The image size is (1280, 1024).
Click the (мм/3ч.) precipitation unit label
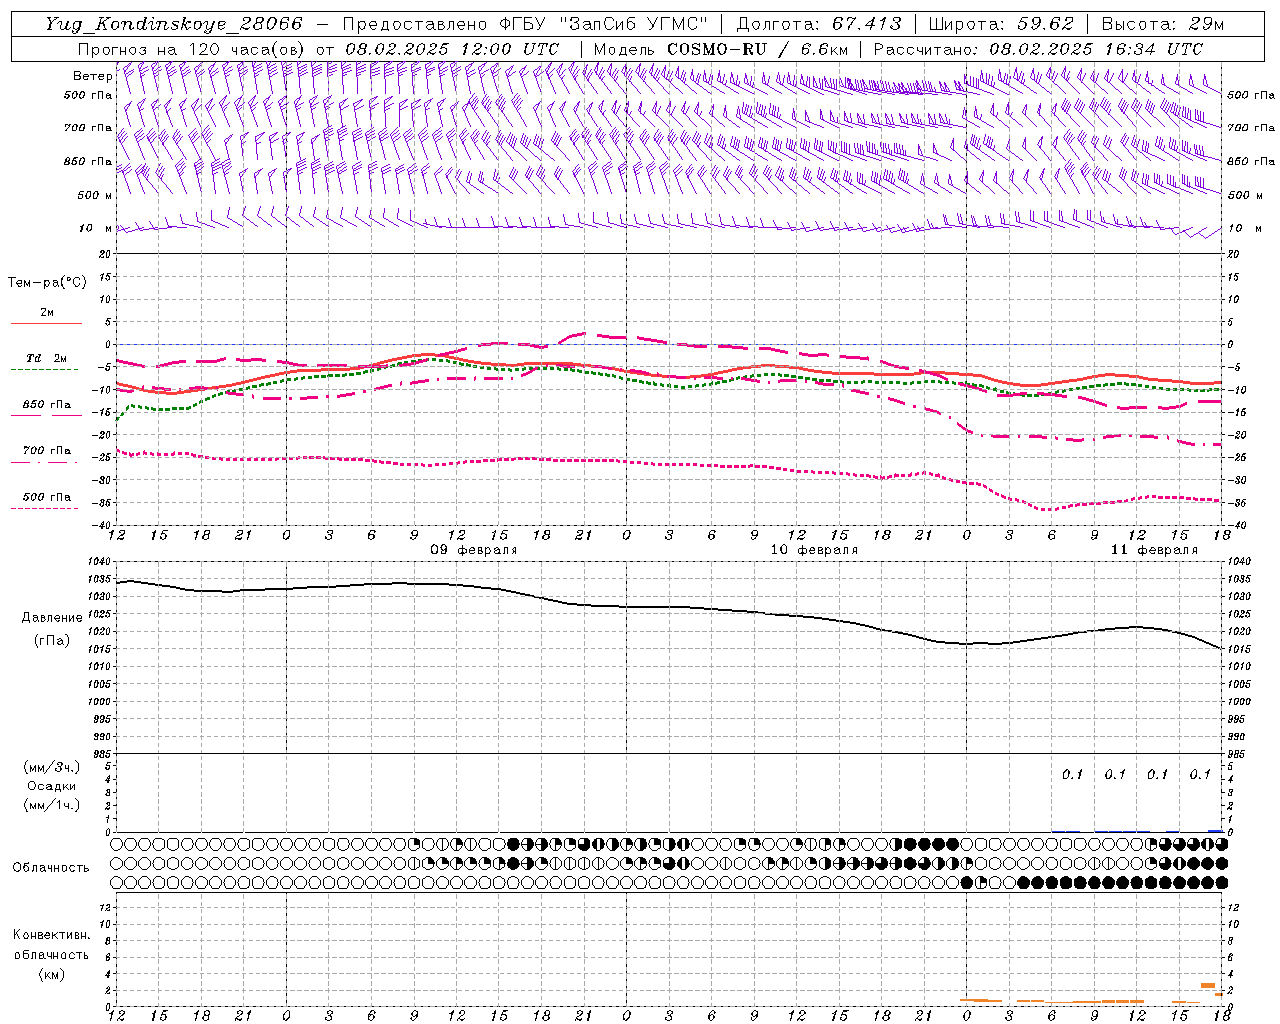(x=52, y=767)
